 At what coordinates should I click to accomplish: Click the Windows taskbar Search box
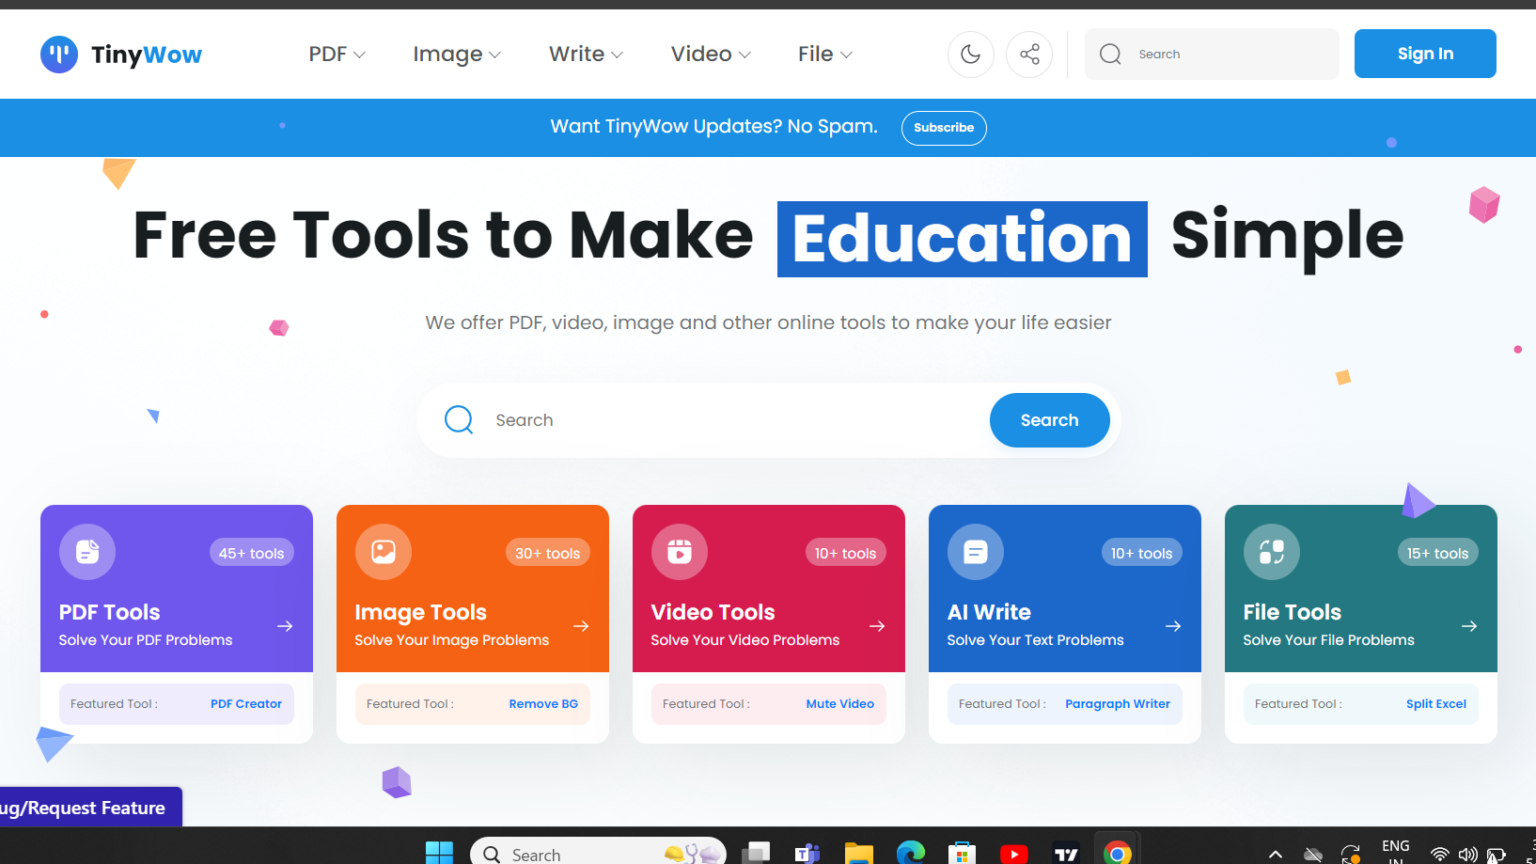[x=598, y=853]
